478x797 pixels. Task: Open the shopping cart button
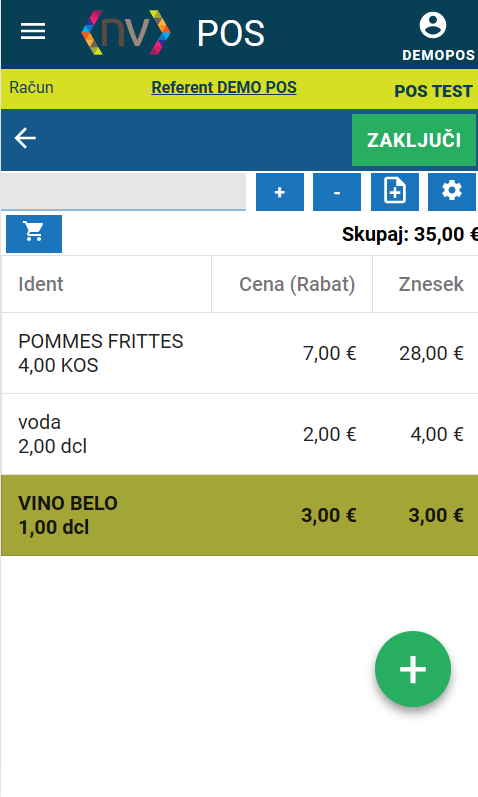coord(34,234)
